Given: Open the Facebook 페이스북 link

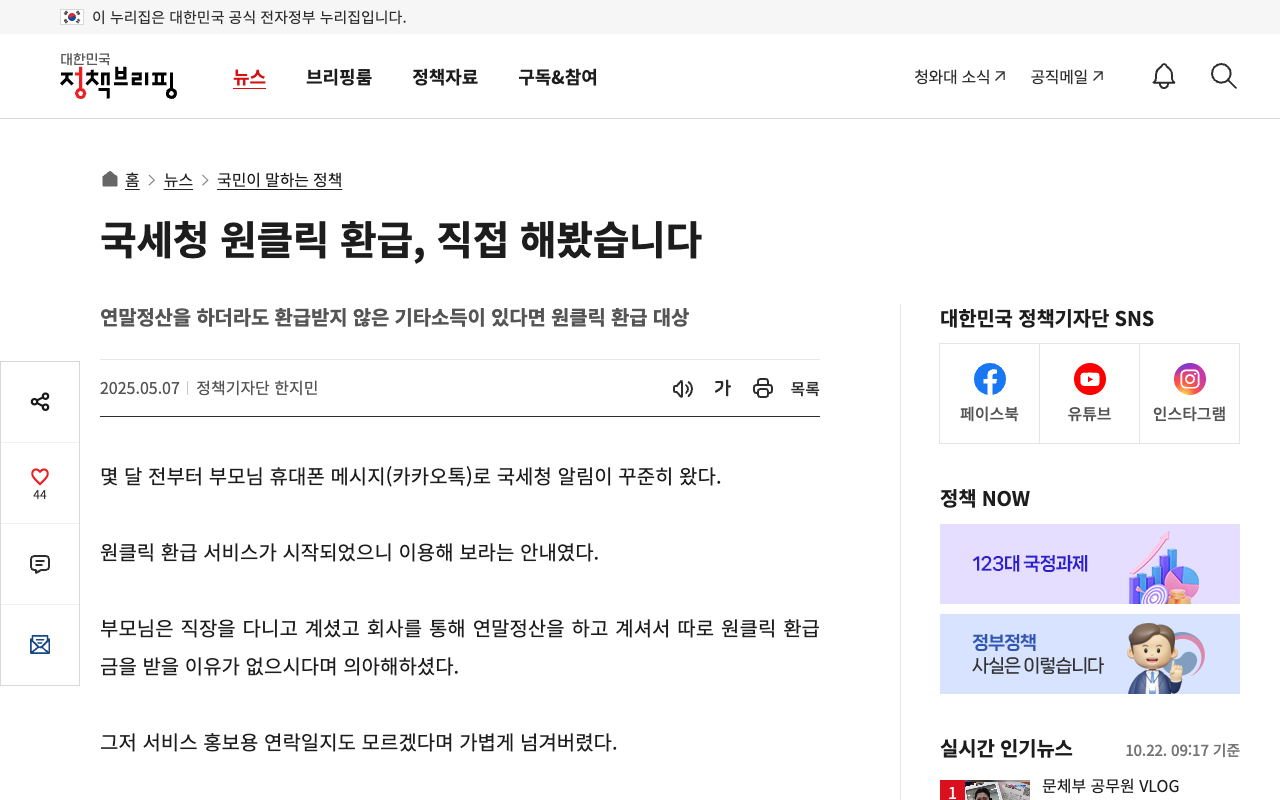Looking at the screenshot, I should 990,394.
